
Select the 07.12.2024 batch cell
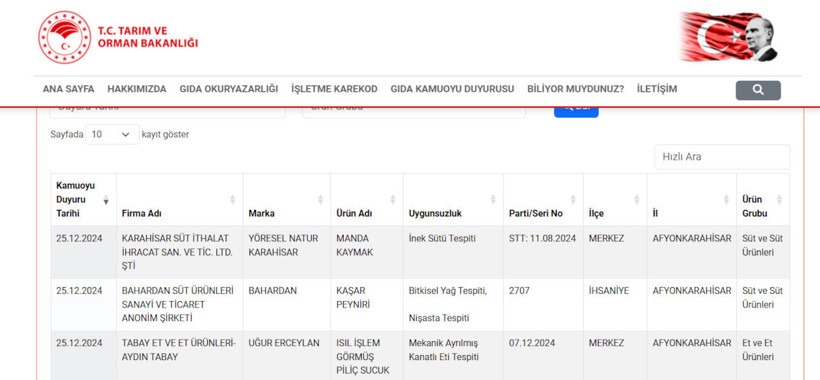coord(543,355)
